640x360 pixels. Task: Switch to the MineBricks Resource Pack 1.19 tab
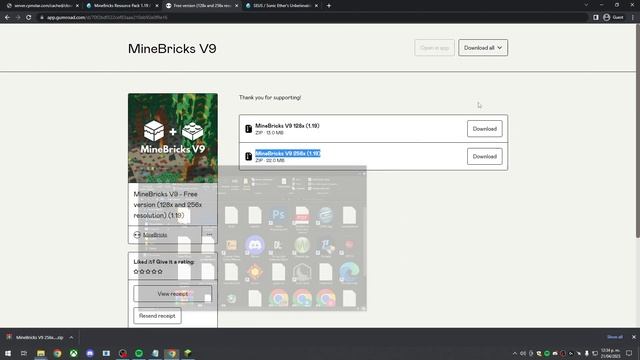[x=121, y=6]
